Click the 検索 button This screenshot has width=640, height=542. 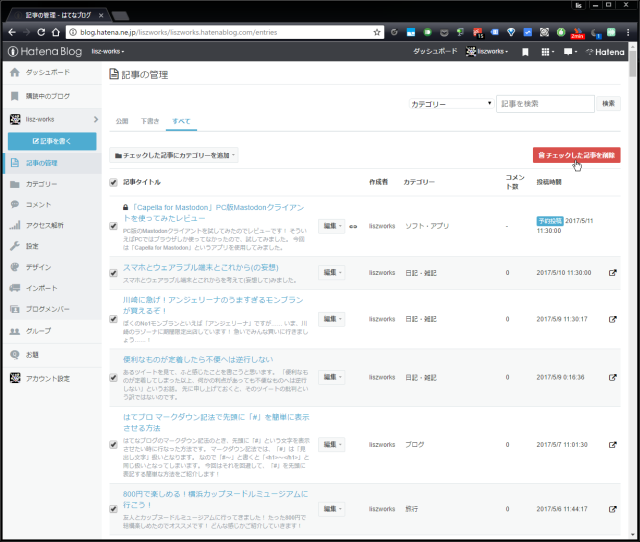coord(608,104)
